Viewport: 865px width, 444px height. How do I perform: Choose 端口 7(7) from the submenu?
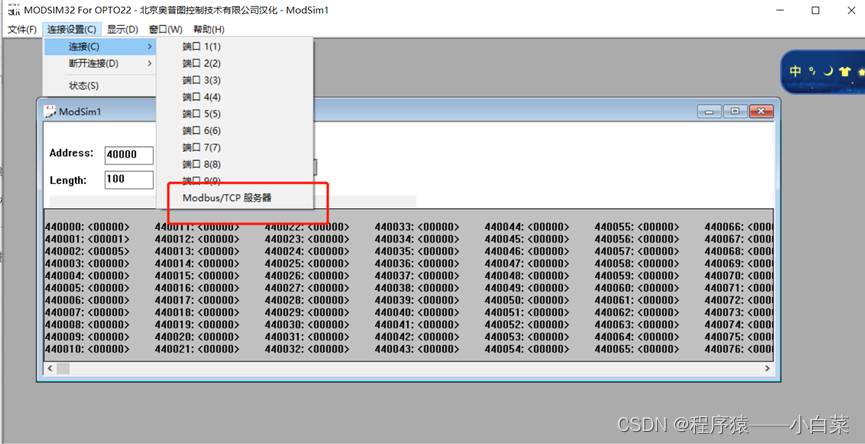[235, 148]
